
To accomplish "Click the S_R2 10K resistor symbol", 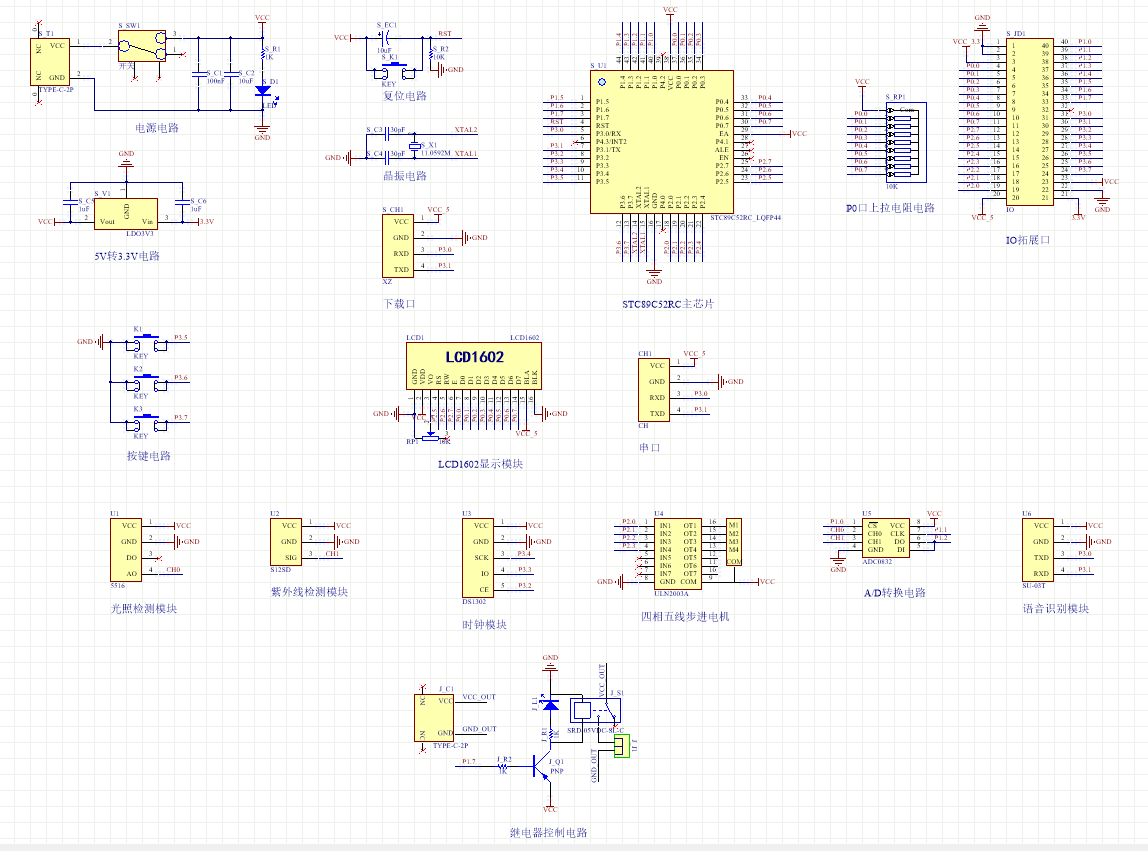I will coord(431,53).
